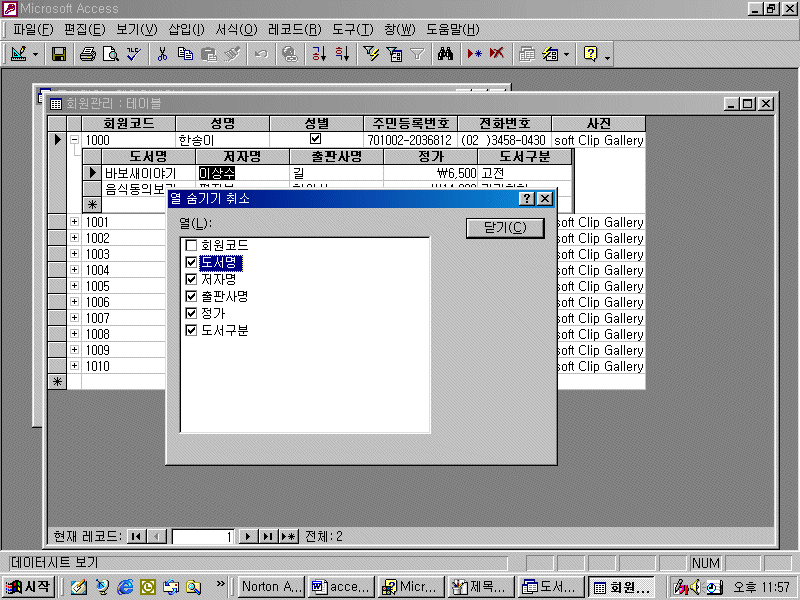This screenshot has height=600, width=800.
Task: Click the current record number field
Action: [203, 537]
